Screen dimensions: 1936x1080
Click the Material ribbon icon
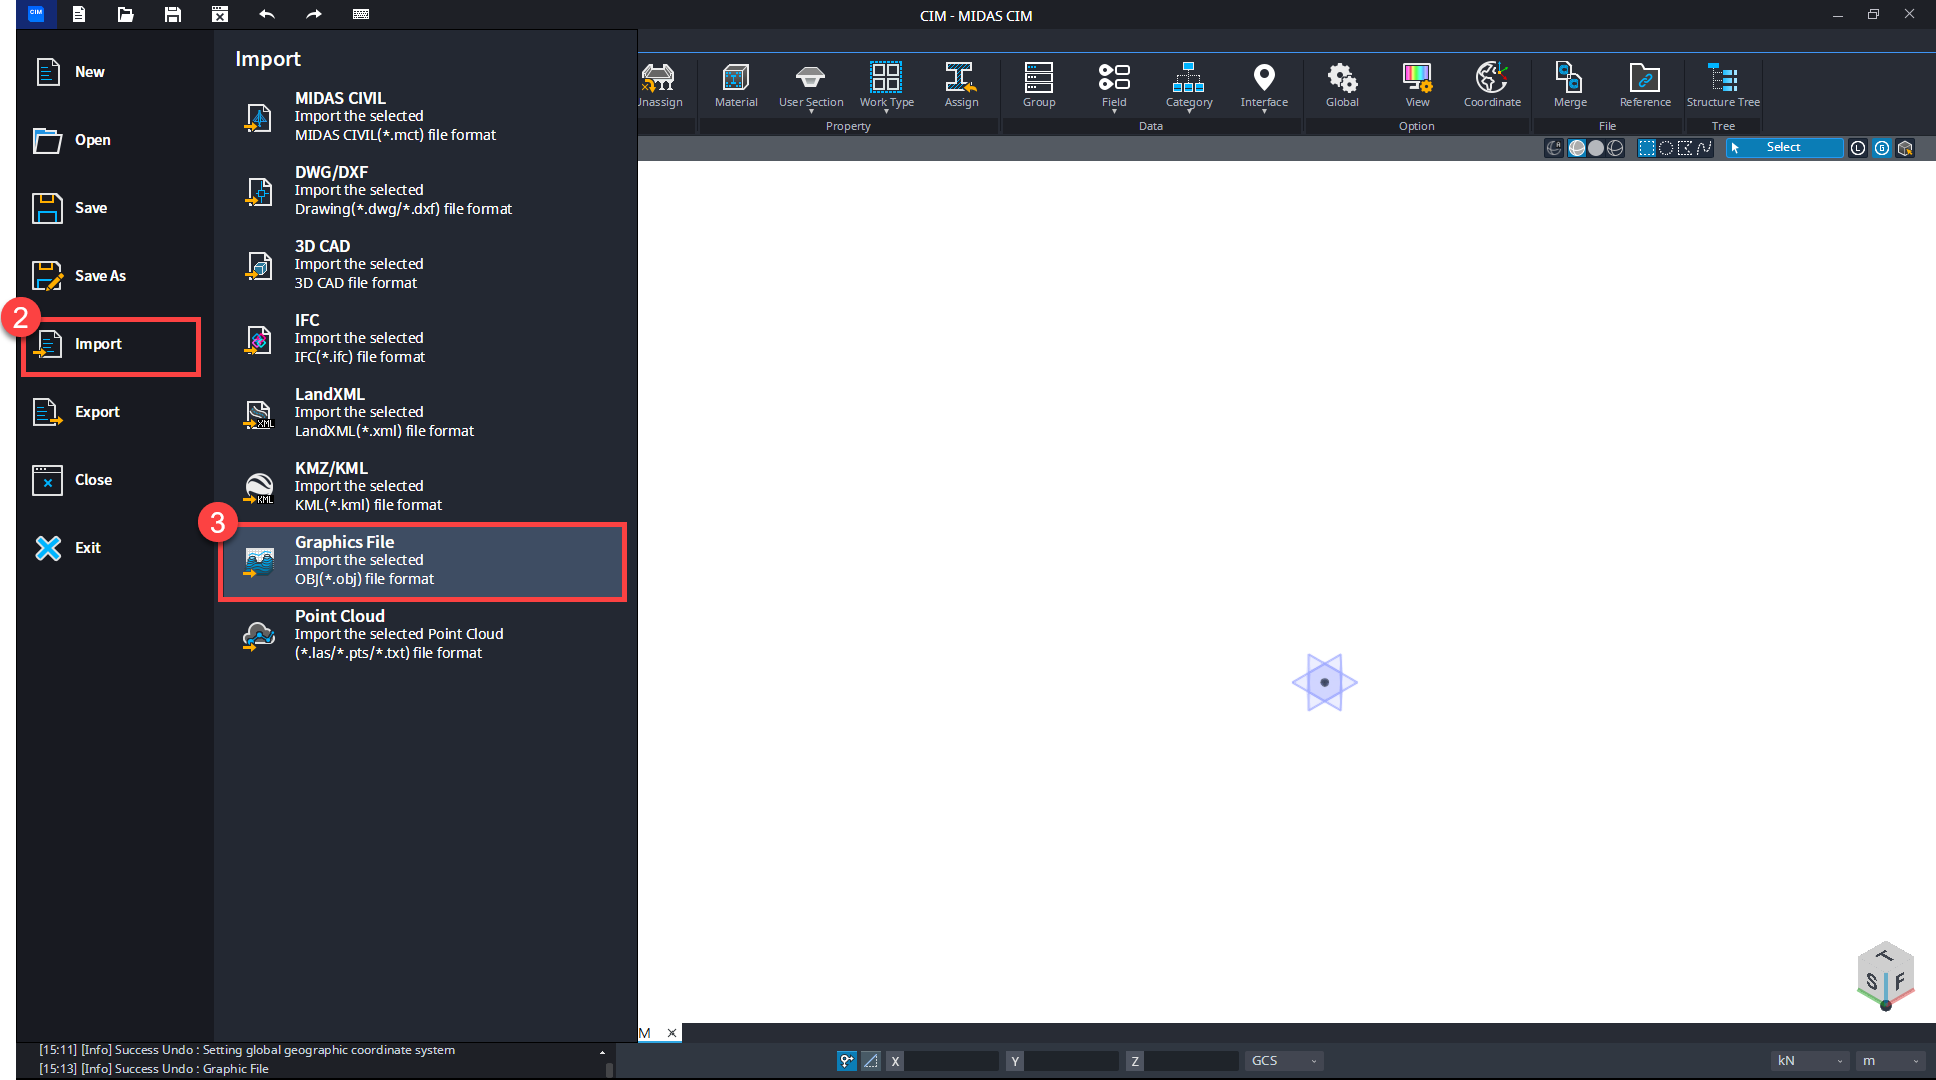point(736,85)
